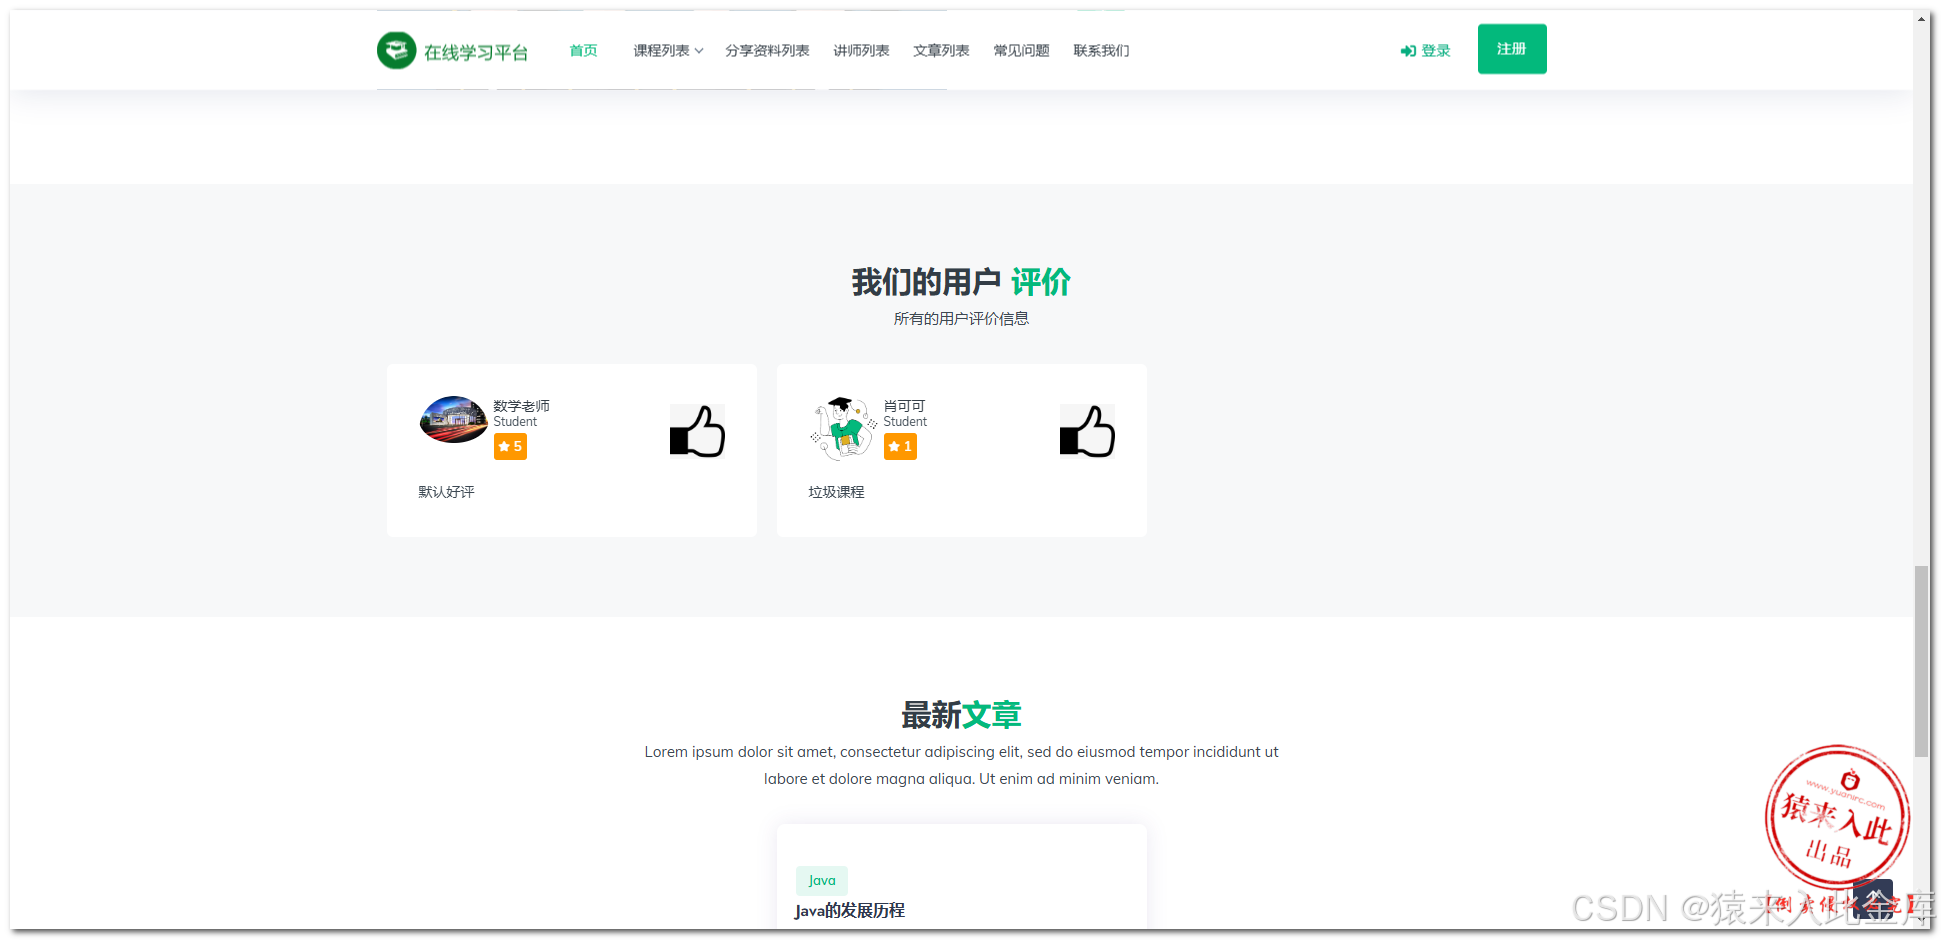Click the 5-star rating badge on 数学老师's card

(x=510, y=446)
